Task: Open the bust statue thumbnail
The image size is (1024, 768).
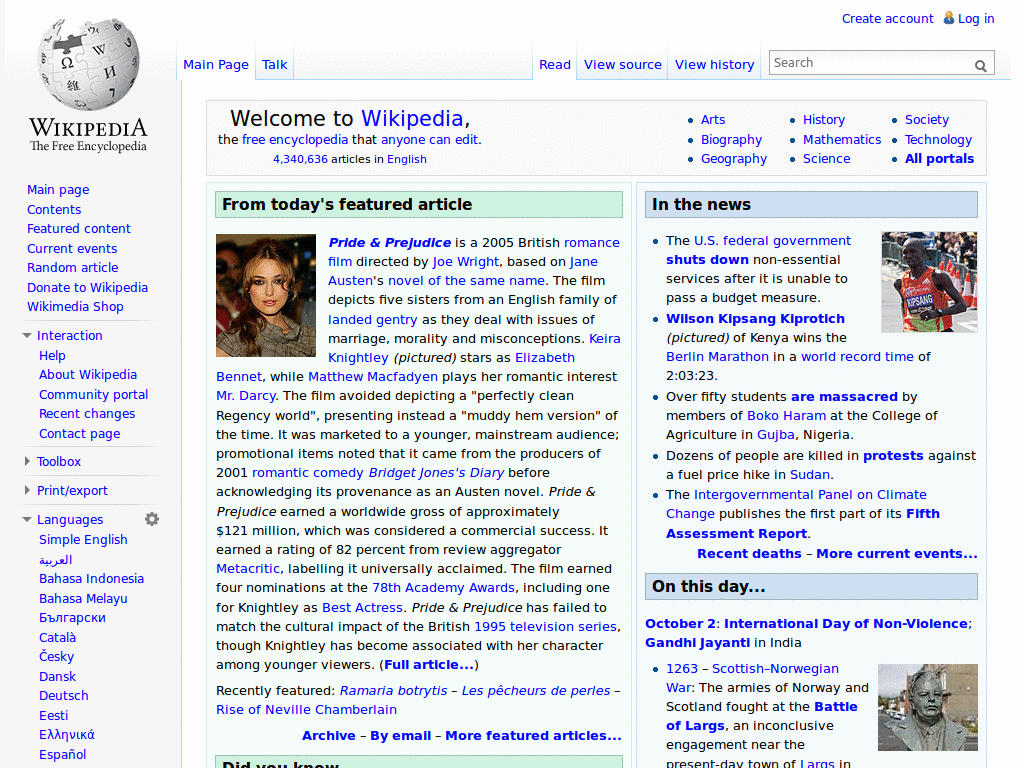Action: pos(927,707)
